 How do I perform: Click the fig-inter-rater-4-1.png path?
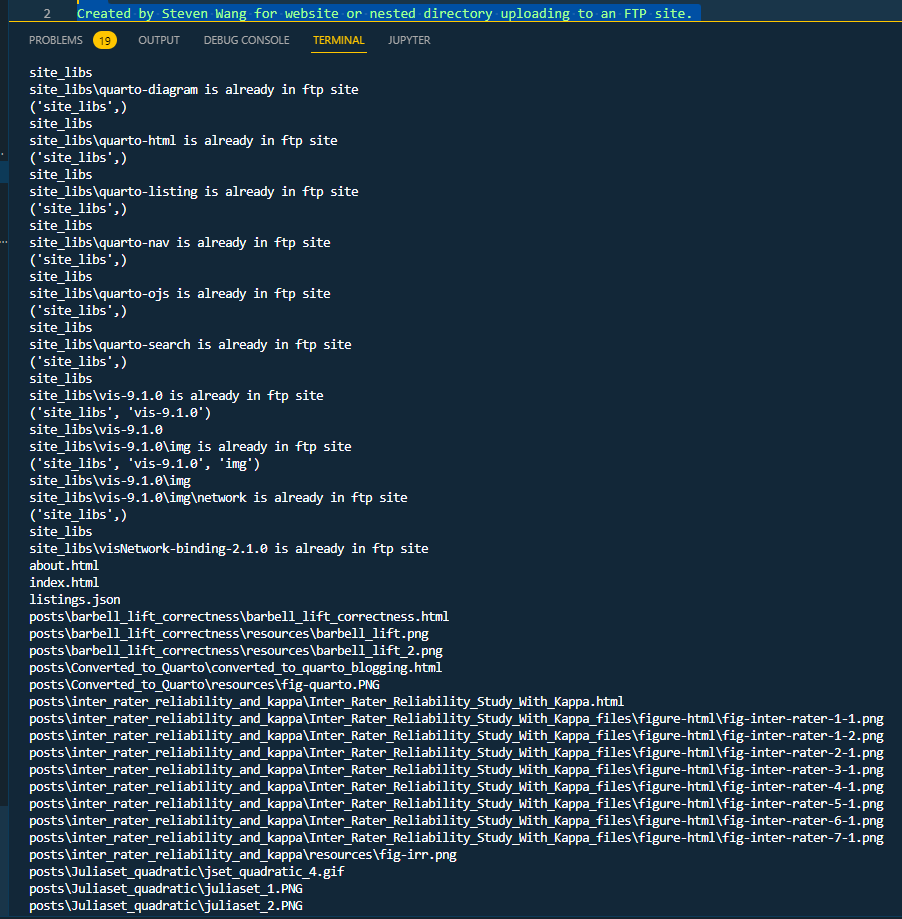[x=456, y=787]
